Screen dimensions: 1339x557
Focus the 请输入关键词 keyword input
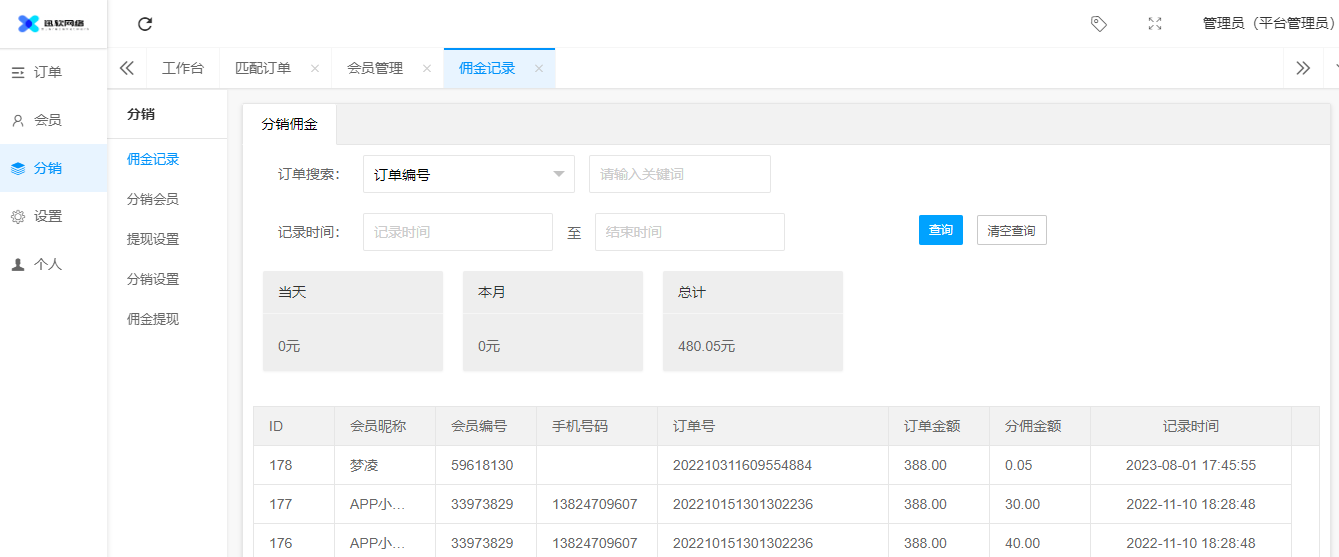tap(679, 174)
